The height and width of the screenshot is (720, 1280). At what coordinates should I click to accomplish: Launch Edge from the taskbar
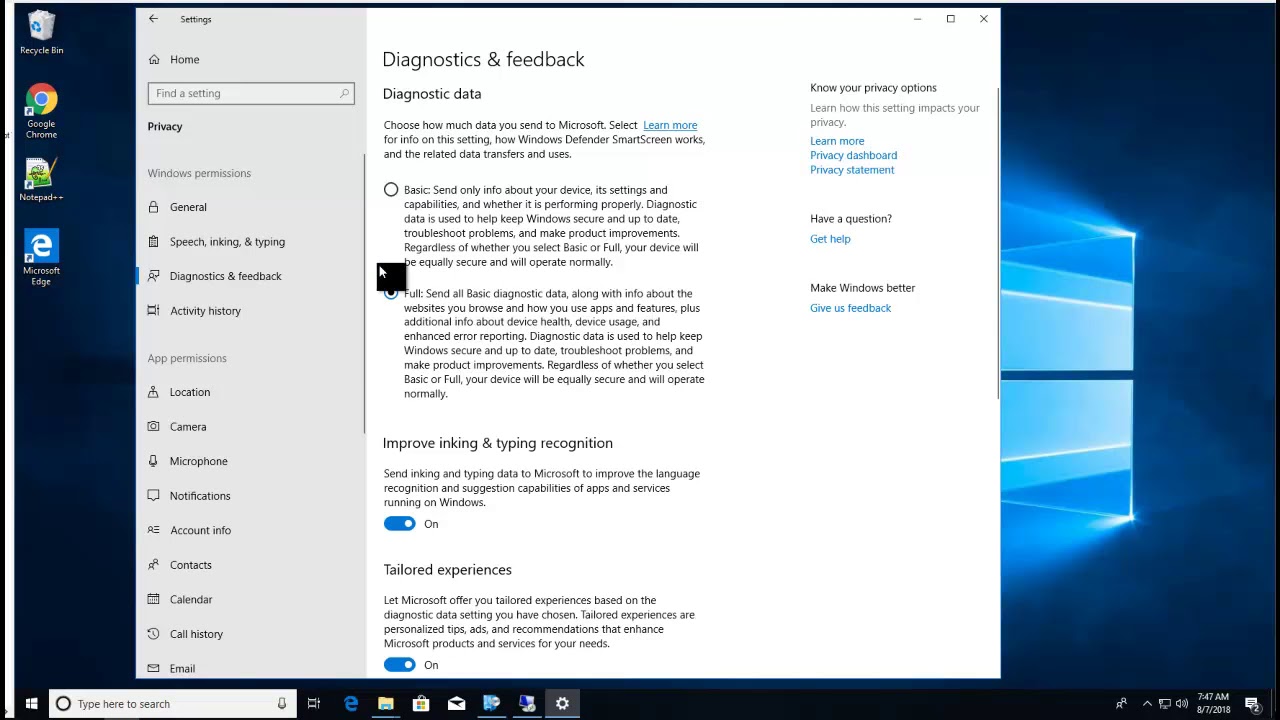coord(351,704)
